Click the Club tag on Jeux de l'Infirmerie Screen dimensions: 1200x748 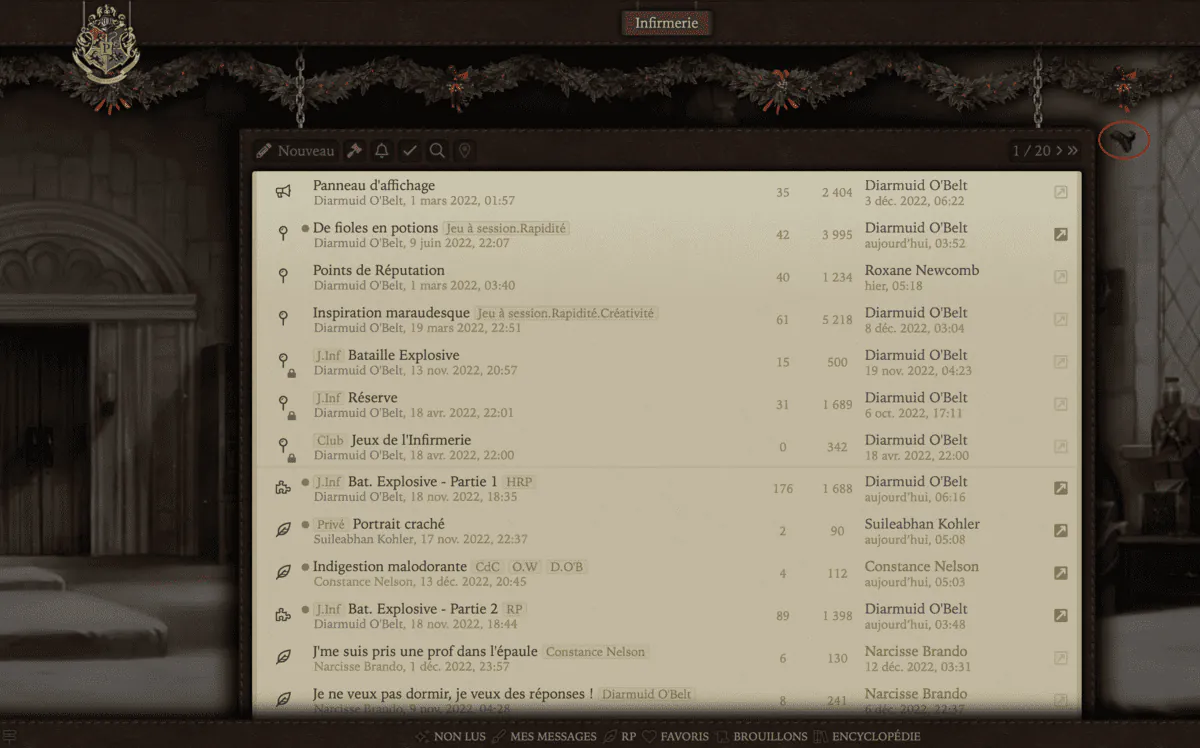(329, 440)
